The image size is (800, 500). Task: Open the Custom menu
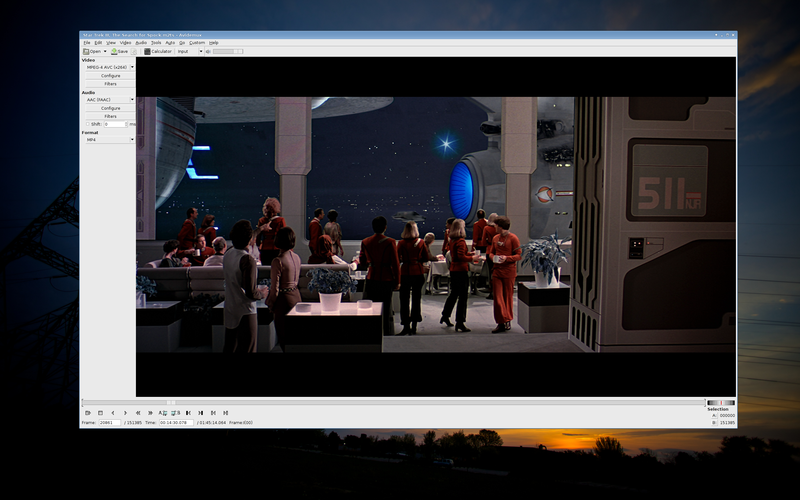coord(197,43)
